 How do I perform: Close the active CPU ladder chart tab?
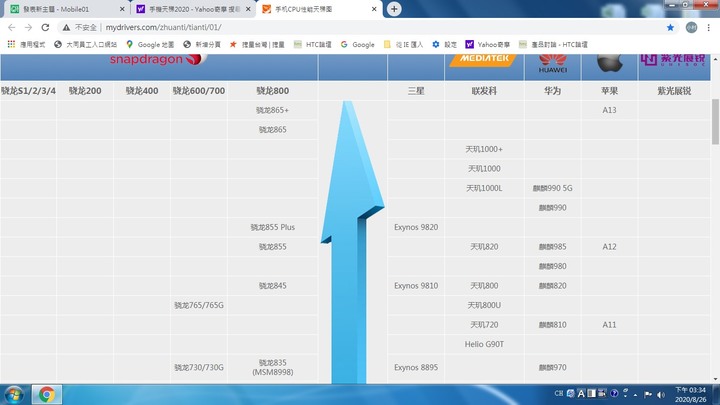[374, 9]
